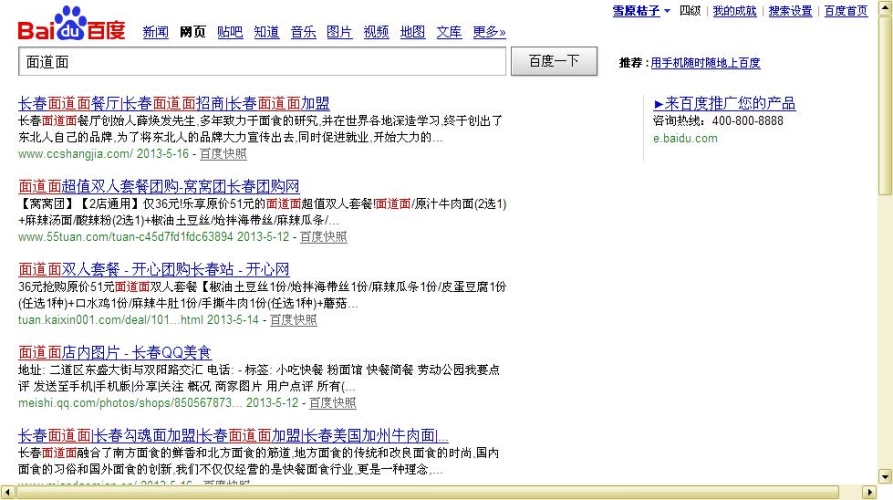Open 搜索设置 in the top bar
Screen dimensions: 893x500
point(790,11)
